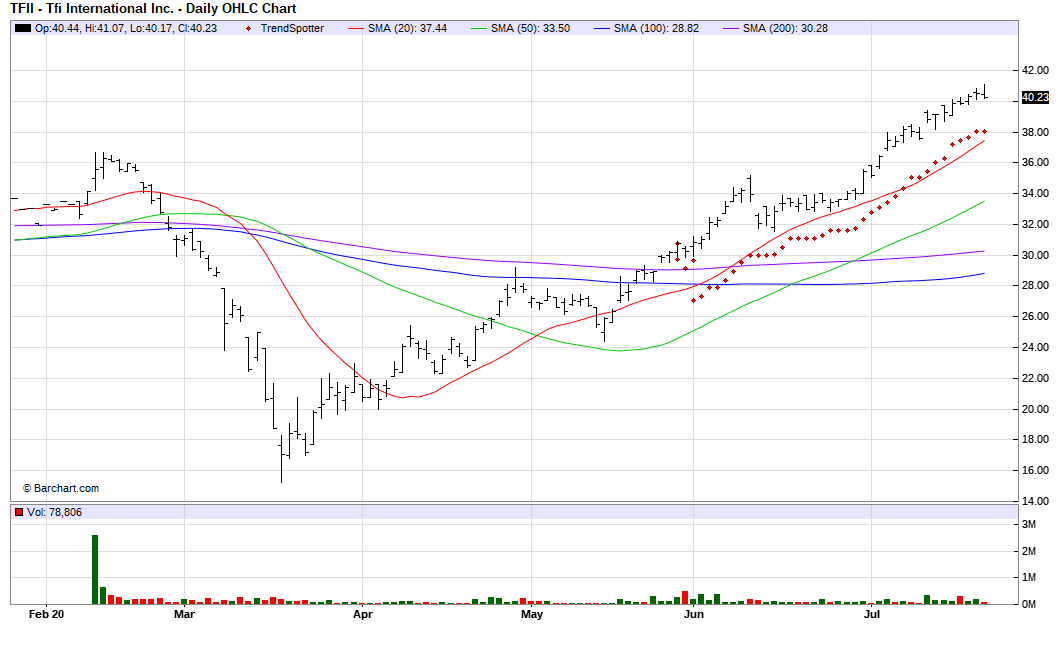
Task: Click the red SMA (20) legend line
Action: (356, 28)
